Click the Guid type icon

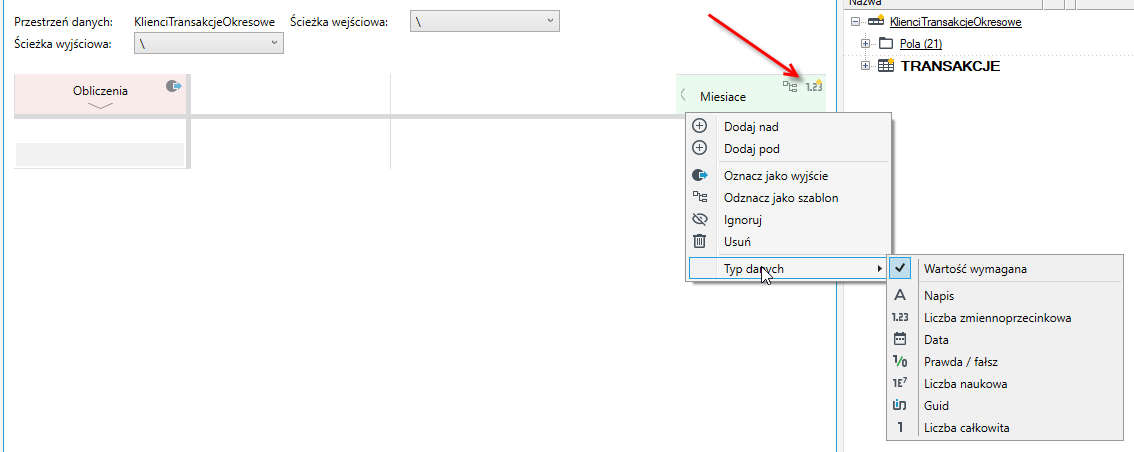[x=900, y=406]
